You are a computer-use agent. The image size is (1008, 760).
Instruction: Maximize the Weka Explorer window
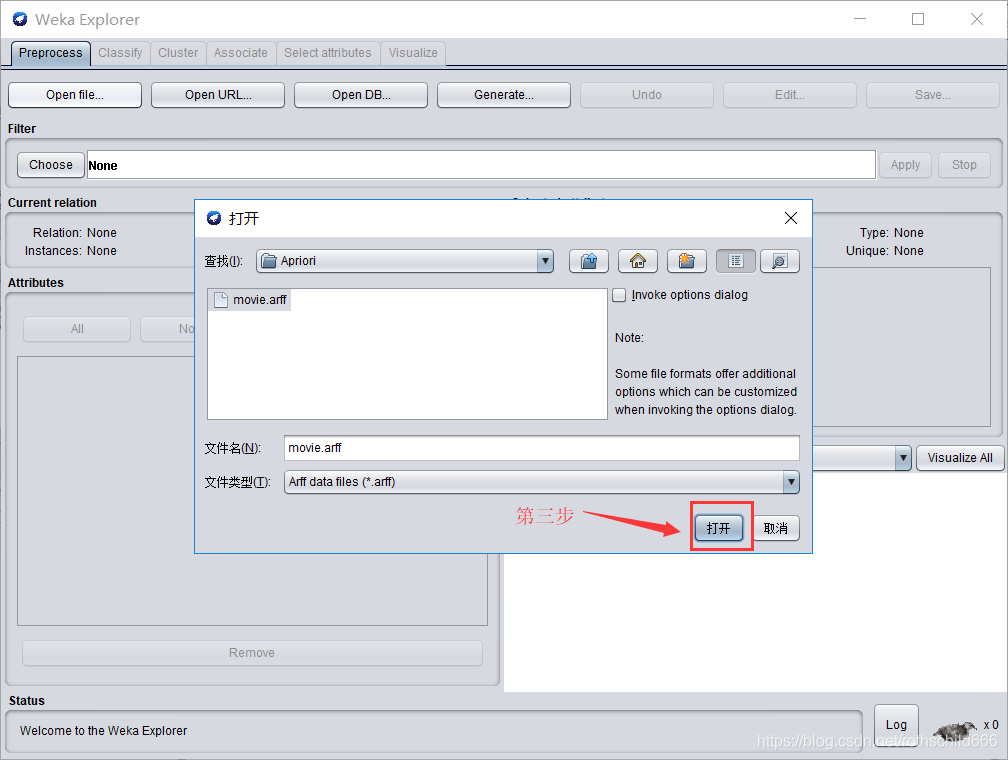pos(918,19)
